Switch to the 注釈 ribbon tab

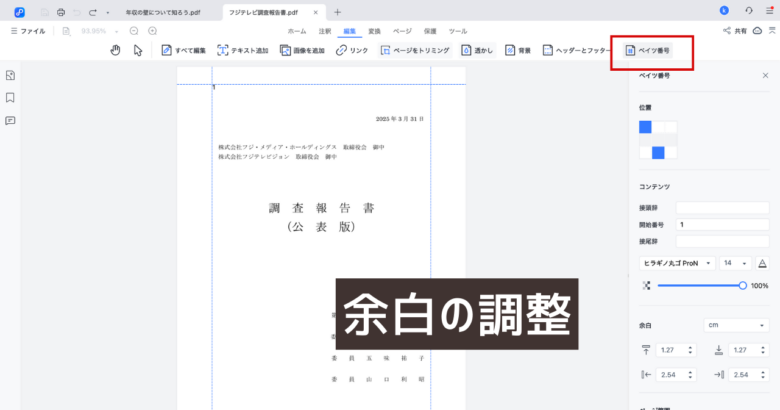click(x=323, y=31)
